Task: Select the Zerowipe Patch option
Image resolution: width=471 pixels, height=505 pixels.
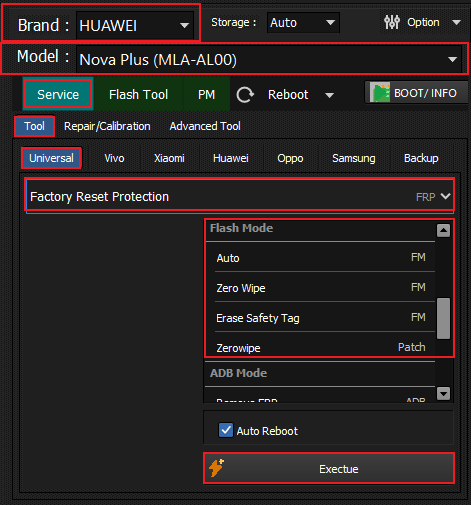Action: click(x=321, y=347)
